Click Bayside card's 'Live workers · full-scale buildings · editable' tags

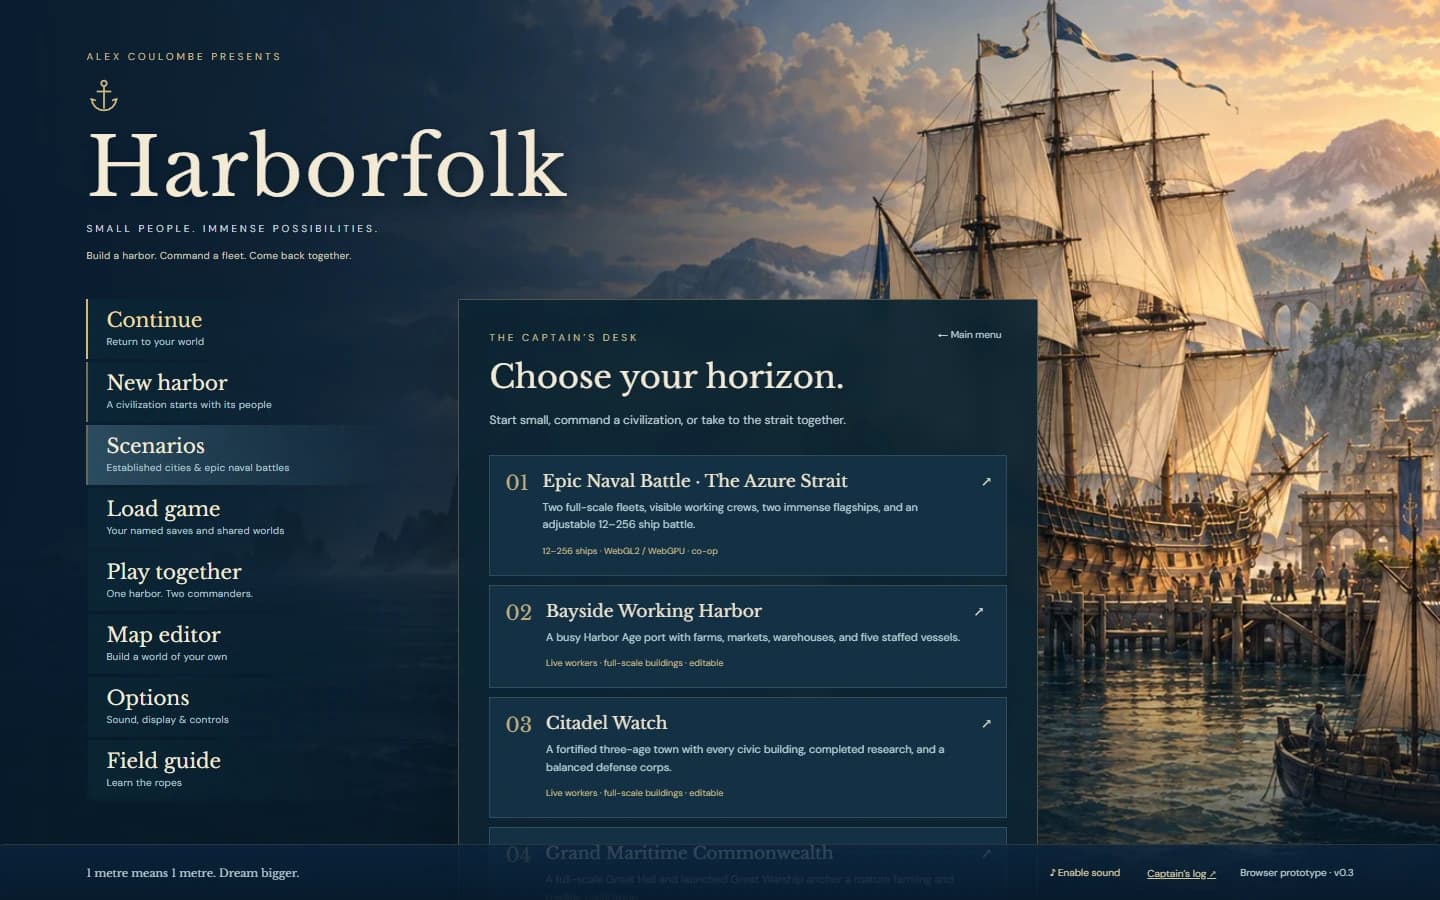[635, 663]
